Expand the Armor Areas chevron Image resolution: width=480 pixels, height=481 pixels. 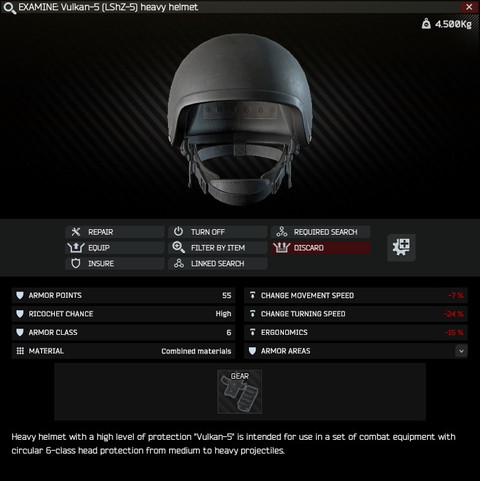[x=461, y=351]
